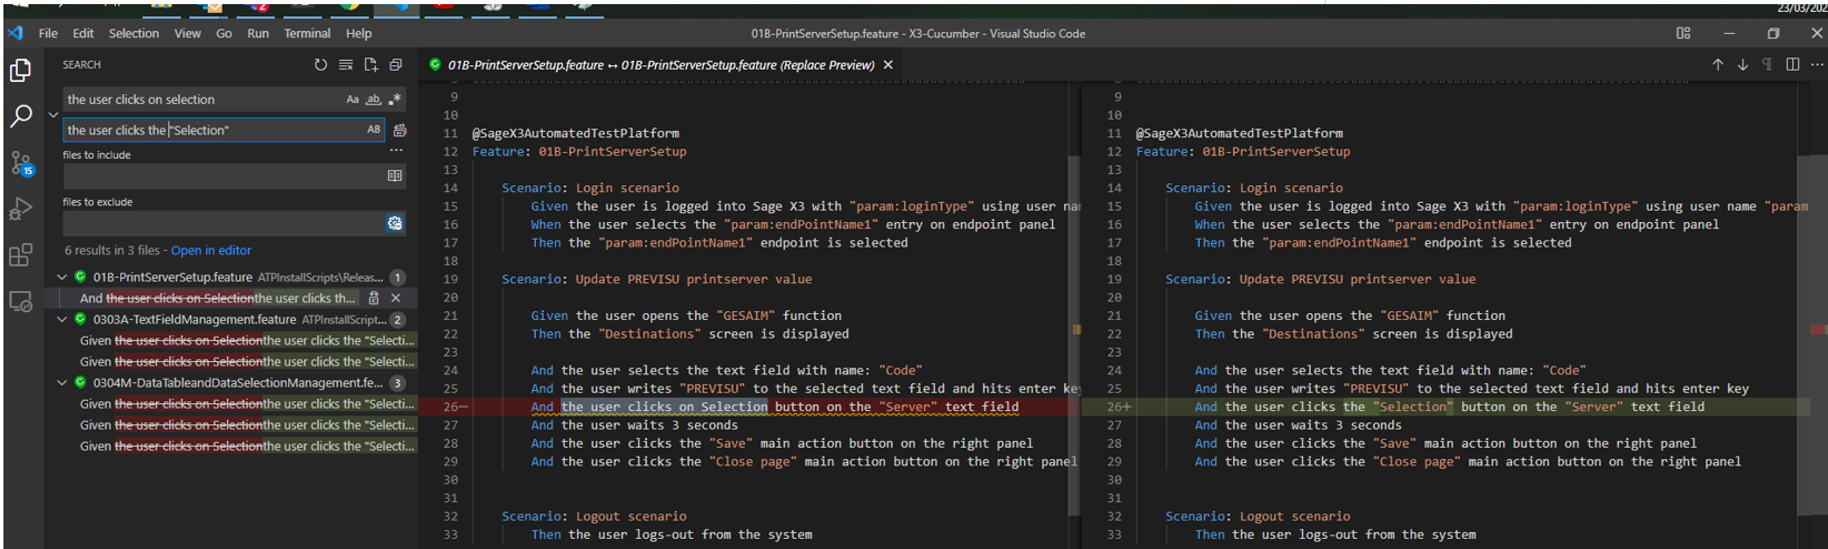Select the 01B-PrintServerSetup Replace Preview tab
The height and width of the screenshot is (549, 1828).
tap(661, 65)
